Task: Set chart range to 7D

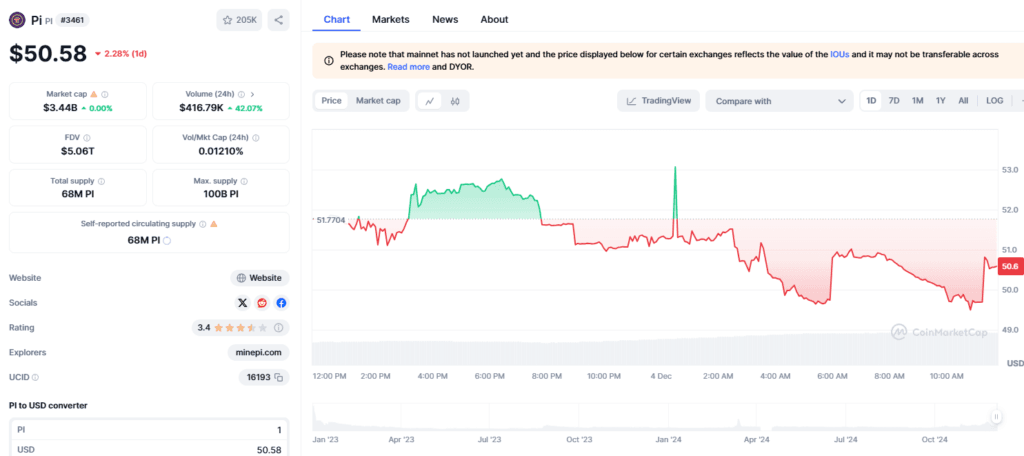Action: [894, 101]
